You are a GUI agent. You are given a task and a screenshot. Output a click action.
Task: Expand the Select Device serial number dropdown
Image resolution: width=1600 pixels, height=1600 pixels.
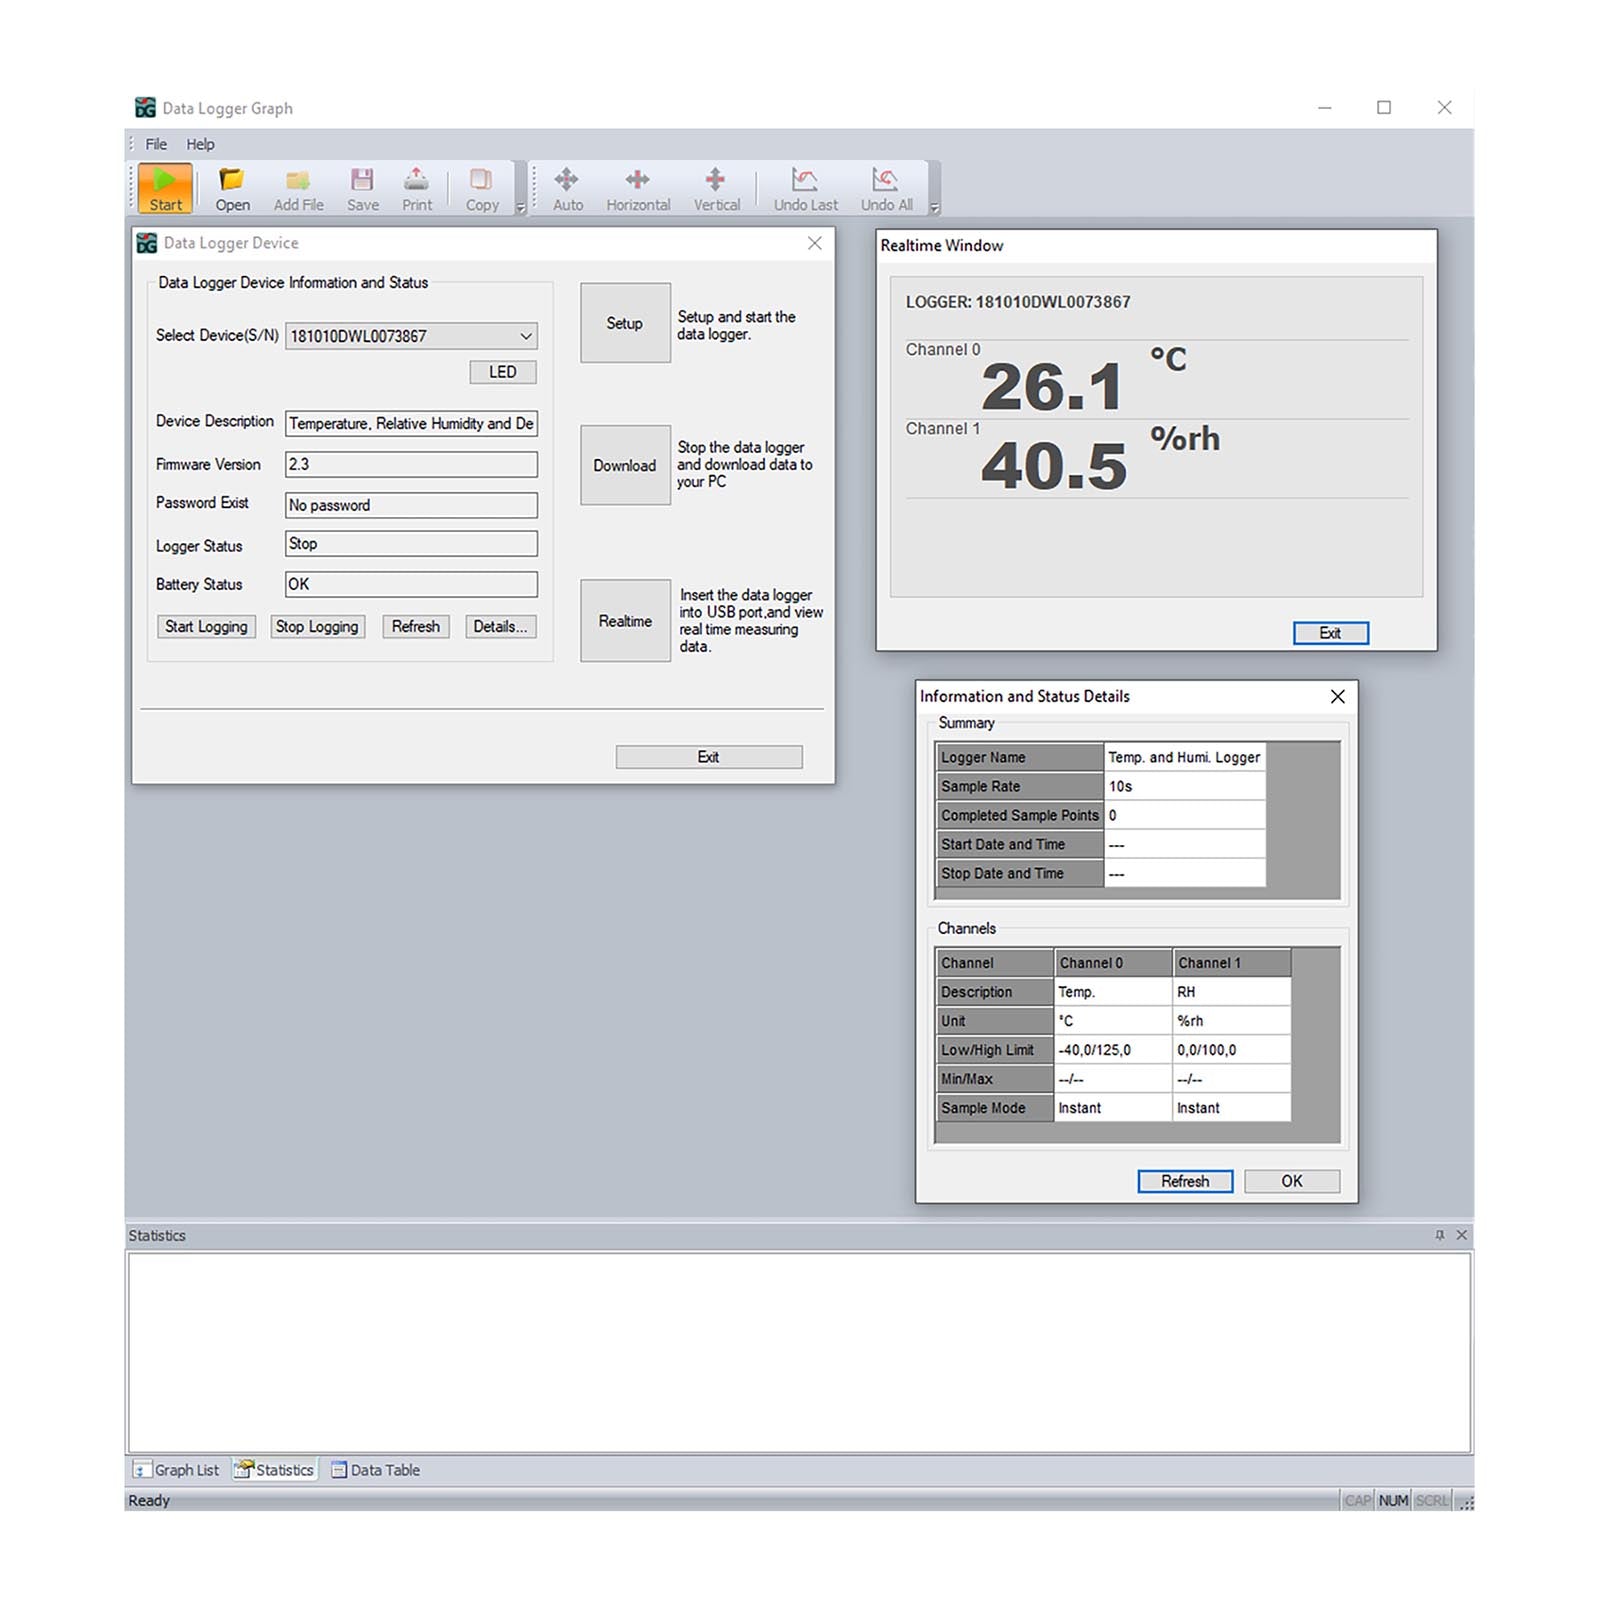[525, 336]
